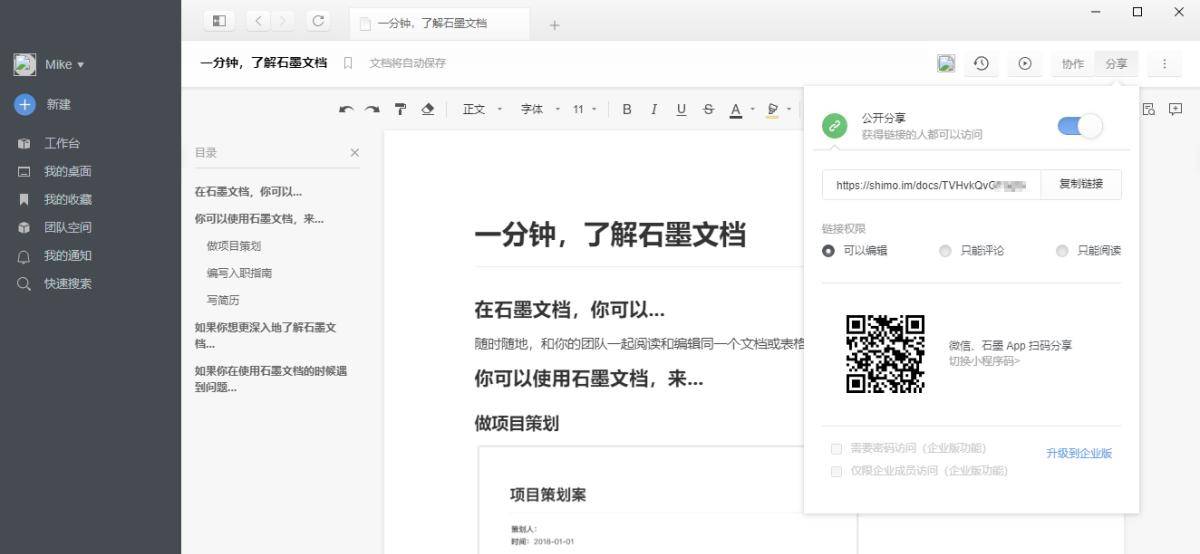Viewport: 1200px width, 554px height.
Task: Click the 升级到企业版 link
Action: pos(1079,453)
